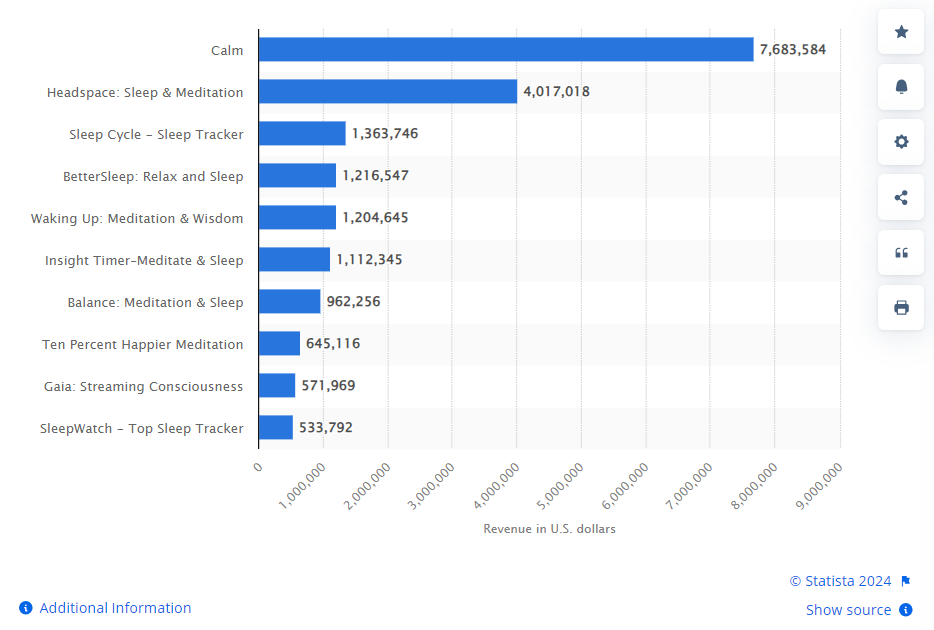This screenshot has width=934, height=630.
Task: Click the © Statista 2024 link
Action: click(840, 581)
